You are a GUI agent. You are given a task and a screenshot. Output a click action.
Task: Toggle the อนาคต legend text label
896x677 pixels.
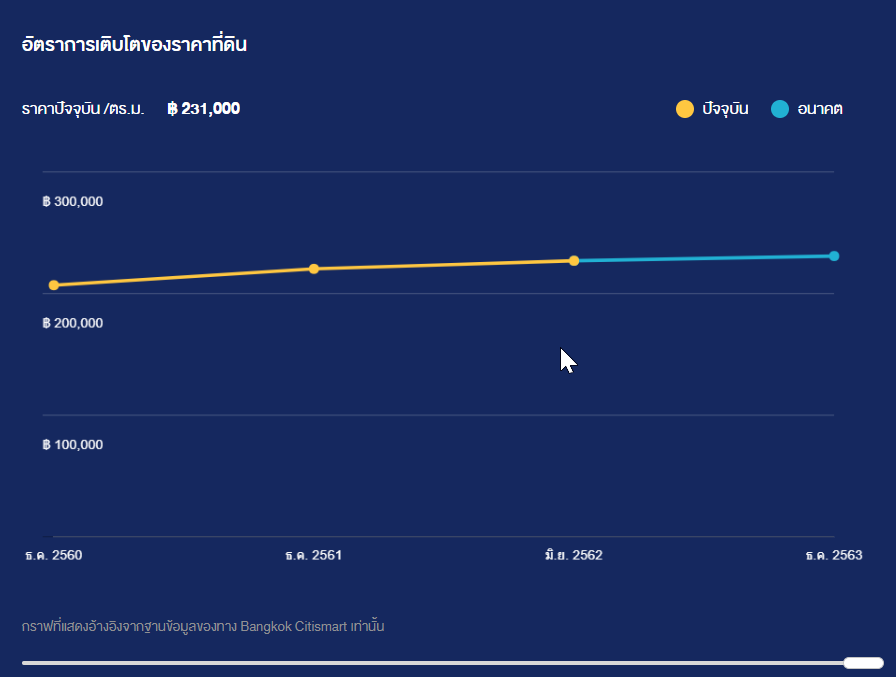tap(820, 109)
